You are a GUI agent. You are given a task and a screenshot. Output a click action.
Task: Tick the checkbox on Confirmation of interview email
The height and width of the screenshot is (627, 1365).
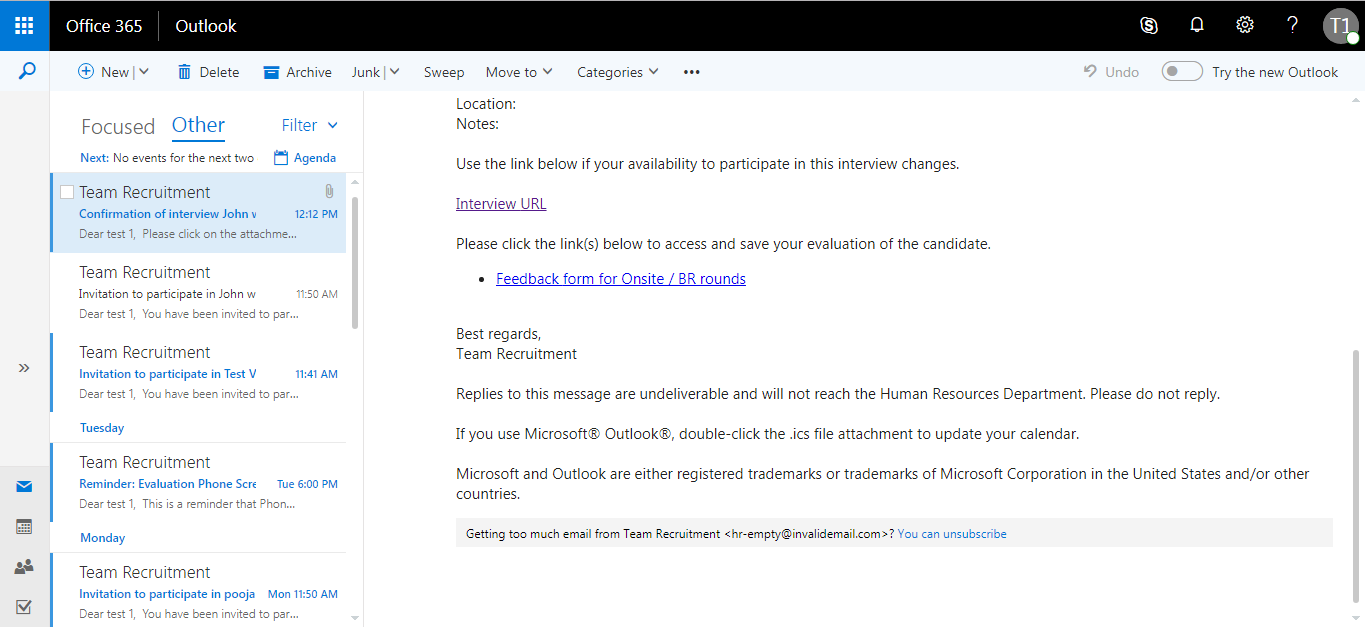[x=67, y=192]
